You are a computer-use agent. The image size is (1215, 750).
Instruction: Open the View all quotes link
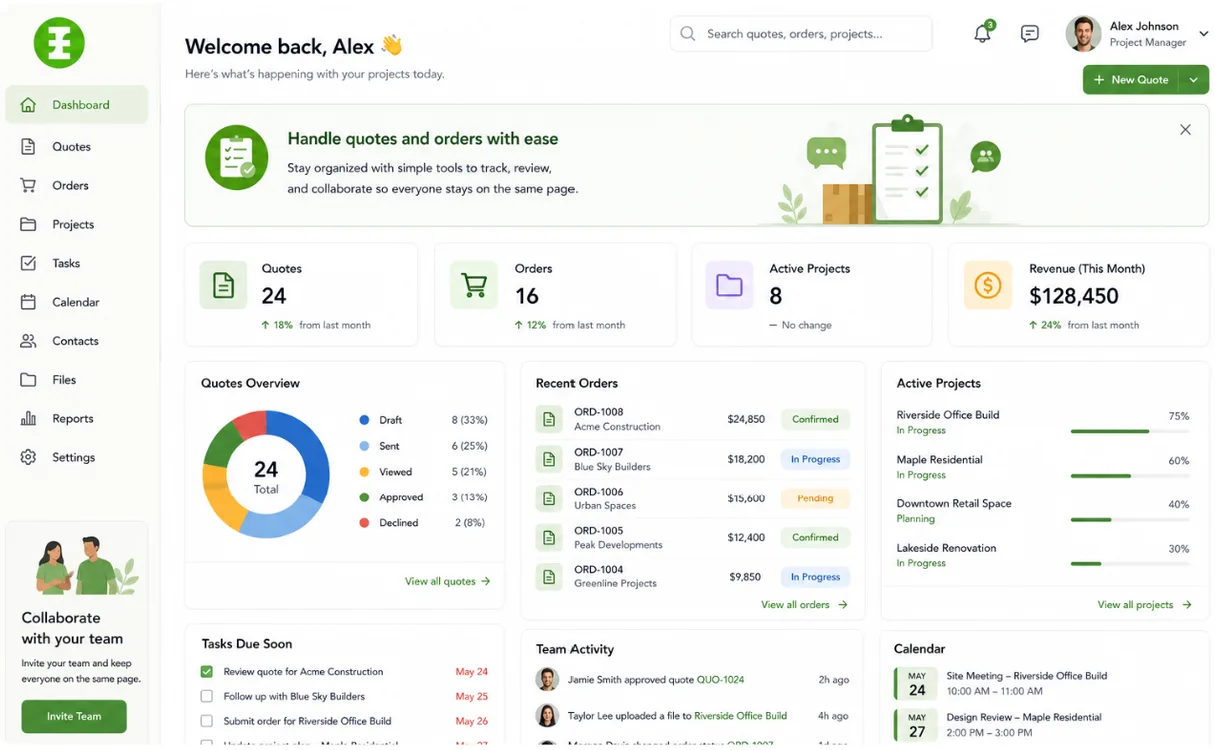[x=447, y=581]
